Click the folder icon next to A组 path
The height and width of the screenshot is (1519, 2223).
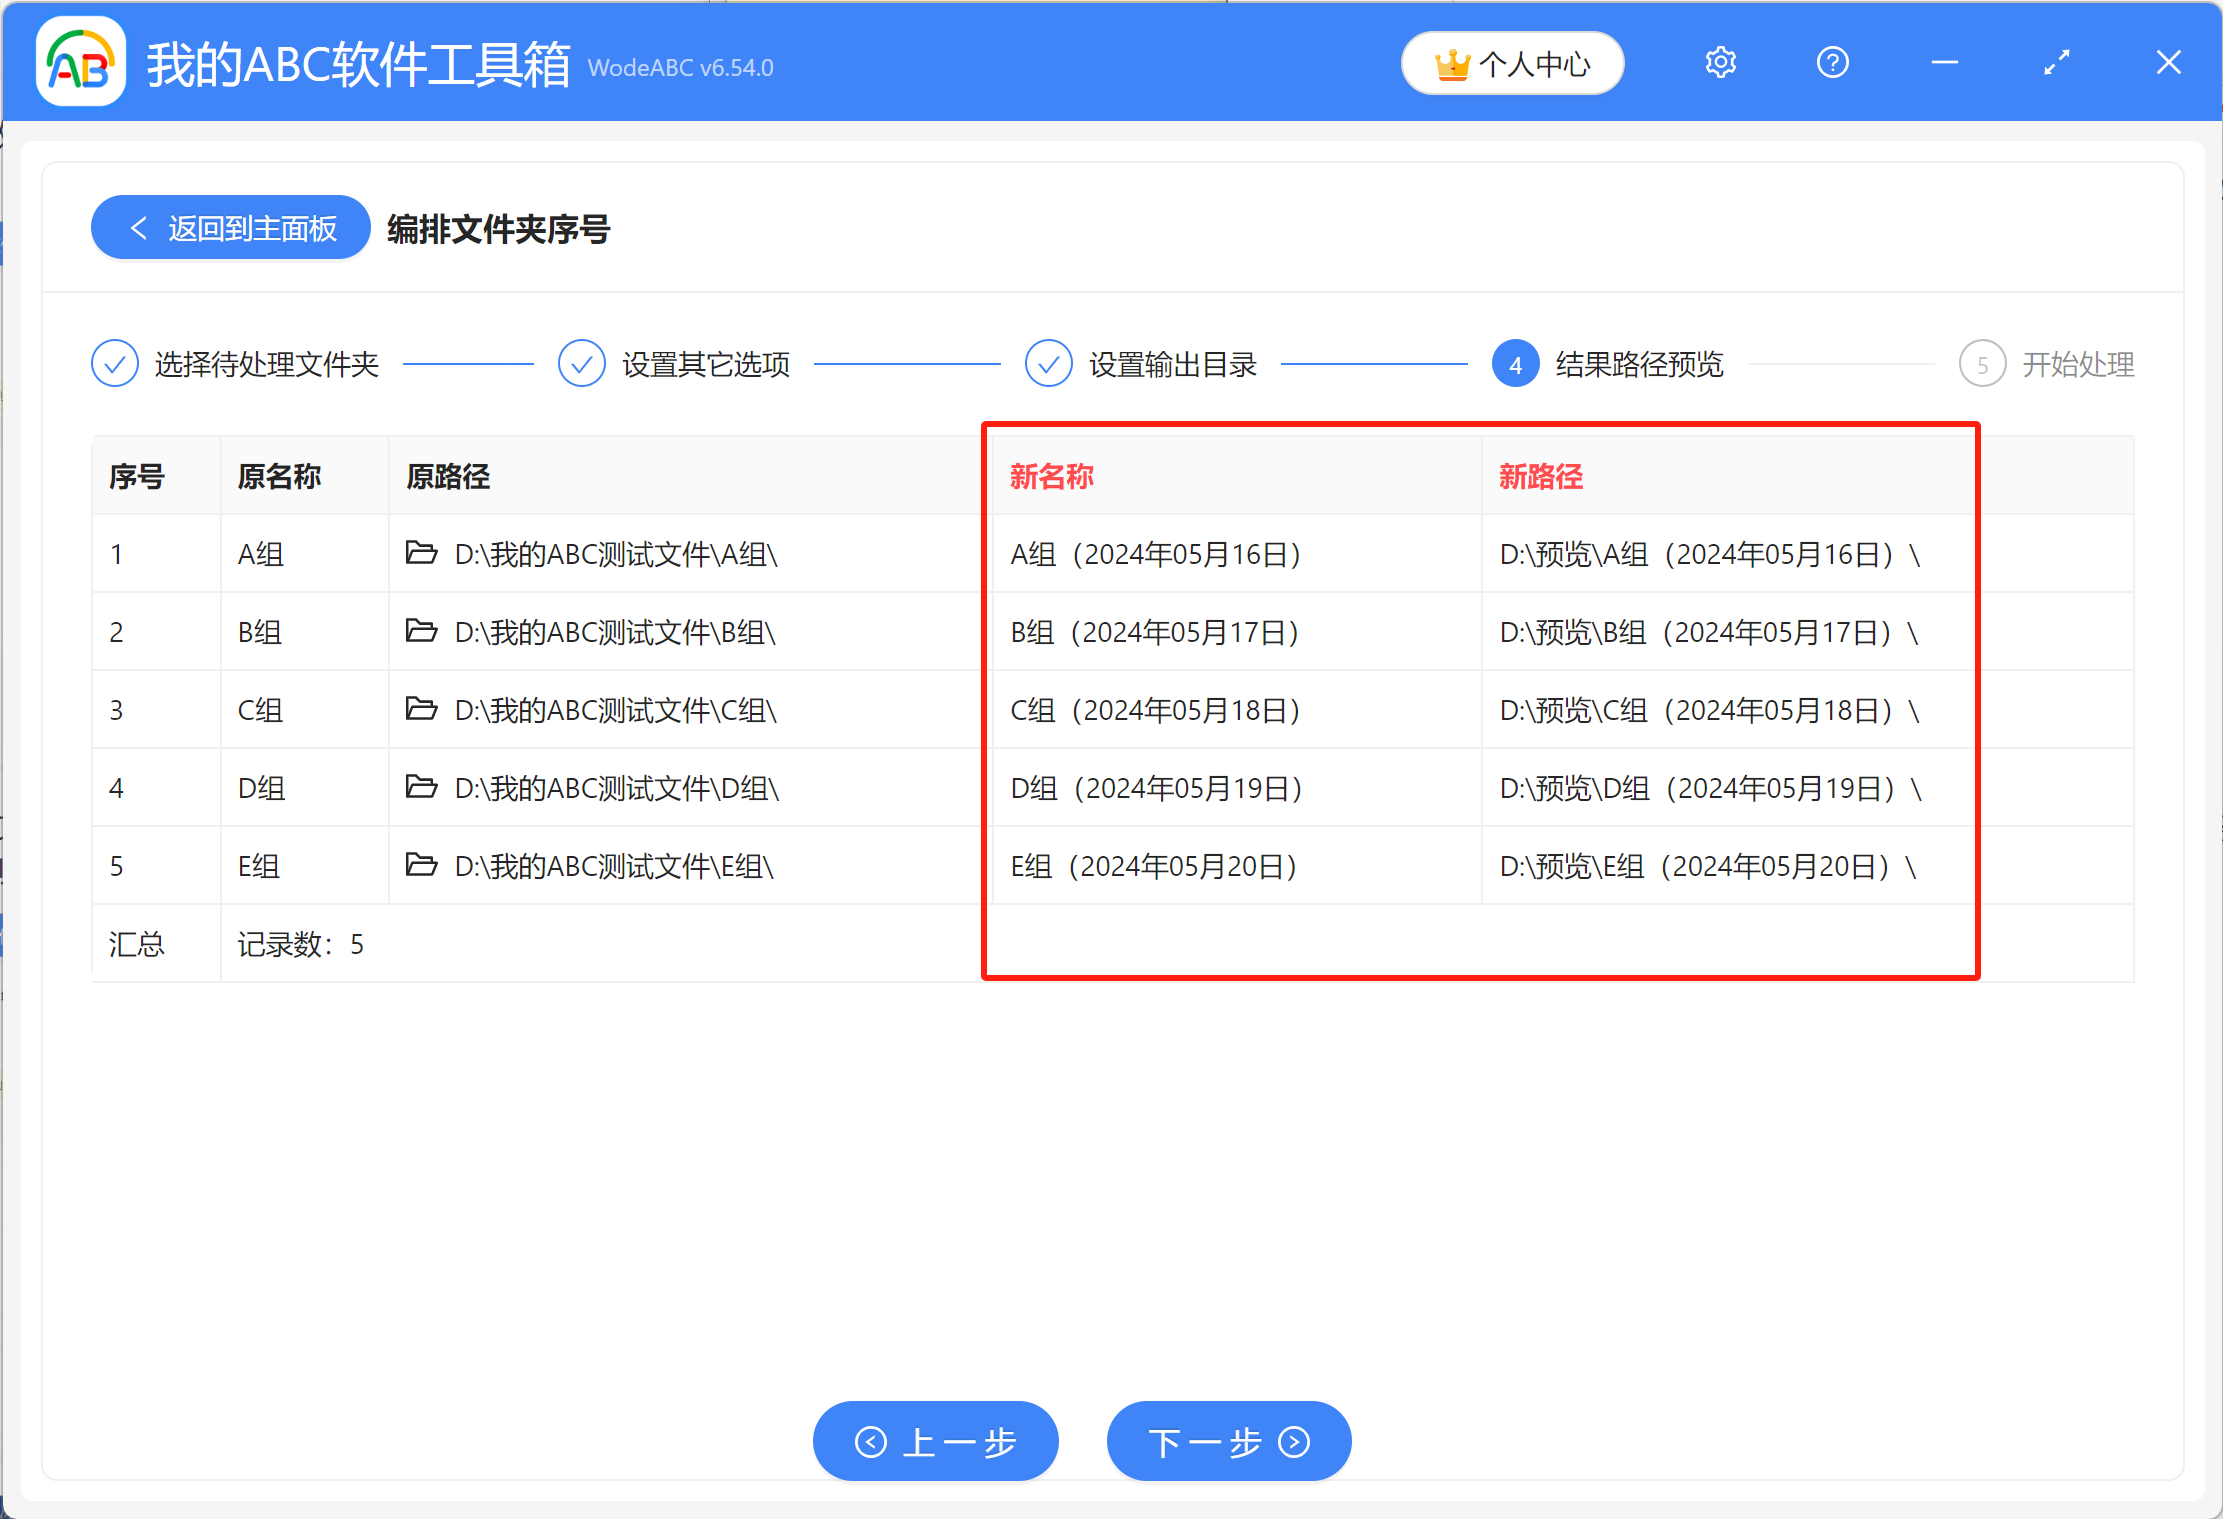pyautogui.click(x=422, y=553)
